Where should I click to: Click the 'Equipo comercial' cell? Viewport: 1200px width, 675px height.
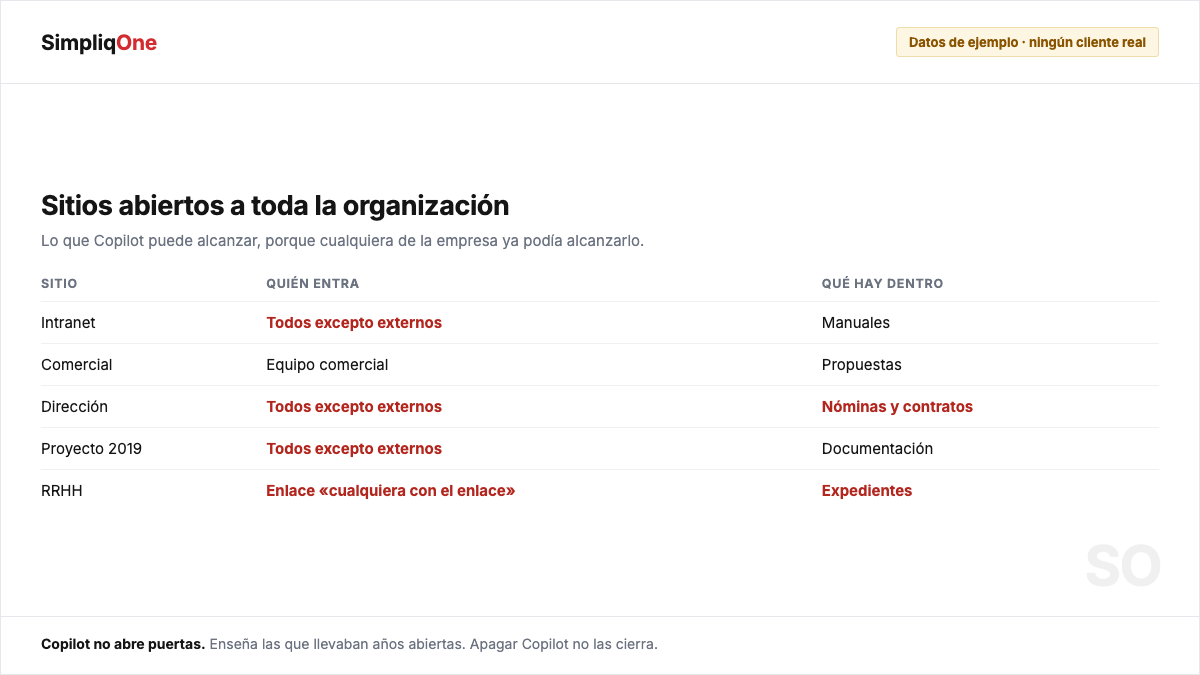(327, 365)
